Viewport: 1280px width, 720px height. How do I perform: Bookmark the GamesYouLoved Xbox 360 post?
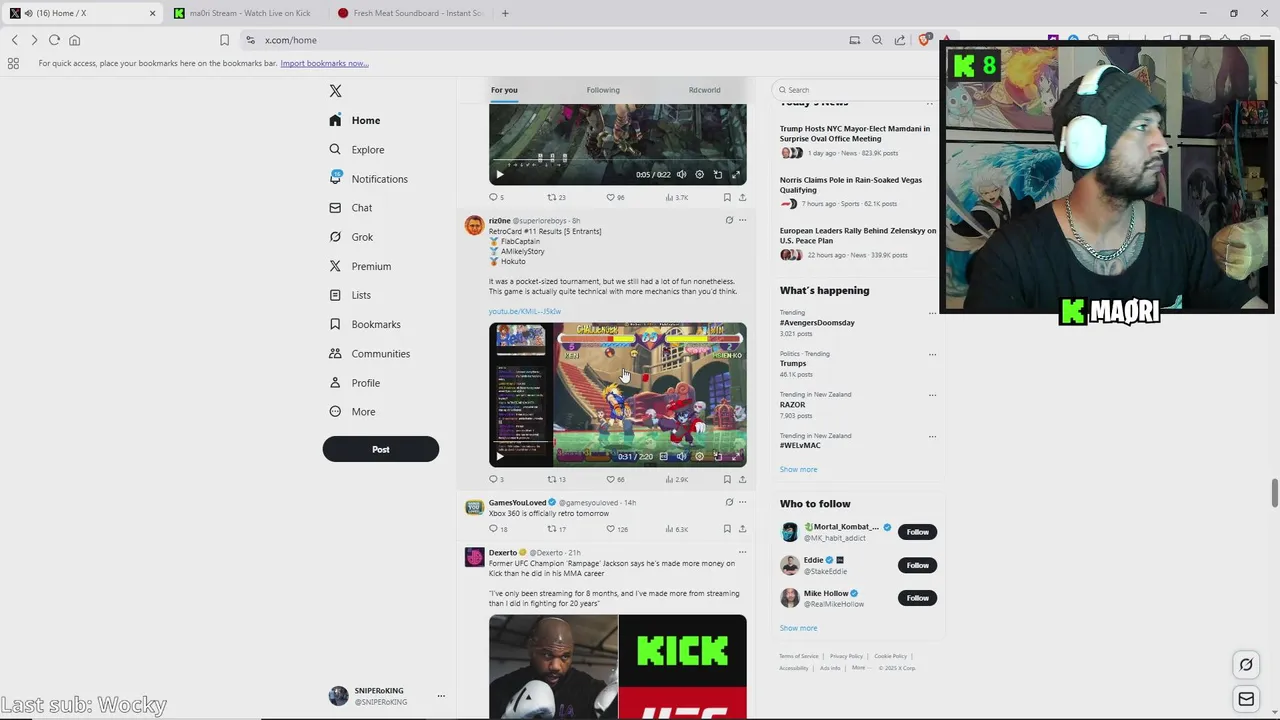pos(727,529)
